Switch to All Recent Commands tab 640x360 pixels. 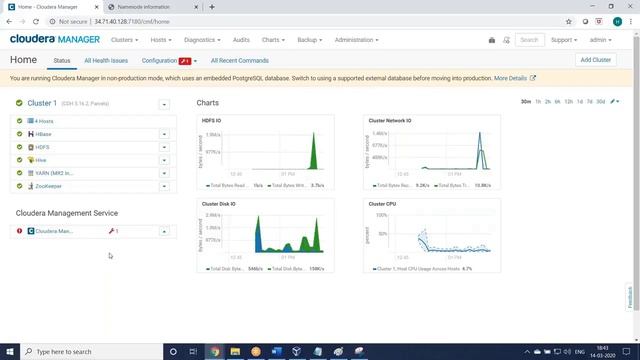[x=240, y=60]
